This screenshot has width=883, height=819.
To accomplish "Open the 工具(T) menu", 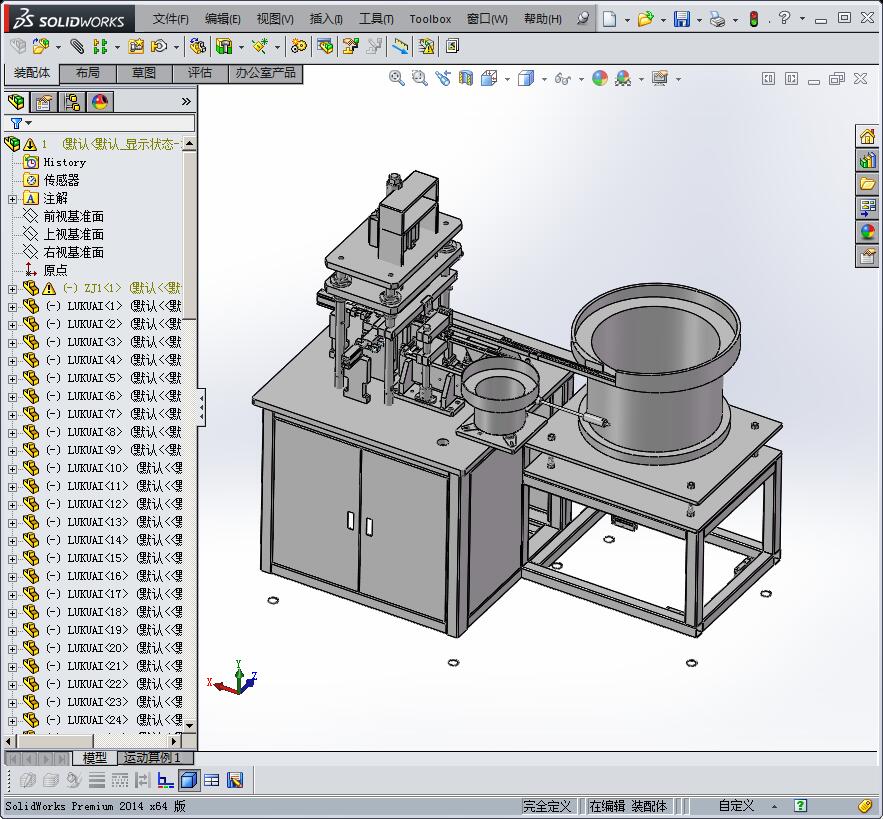I will pos(376,19).
